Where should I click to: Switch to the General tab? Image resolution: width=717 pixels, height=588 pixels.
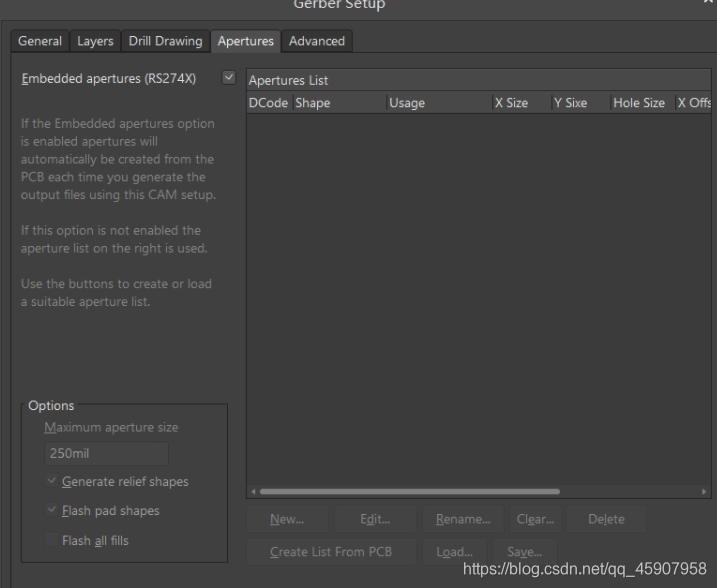[x=40, y=41]
